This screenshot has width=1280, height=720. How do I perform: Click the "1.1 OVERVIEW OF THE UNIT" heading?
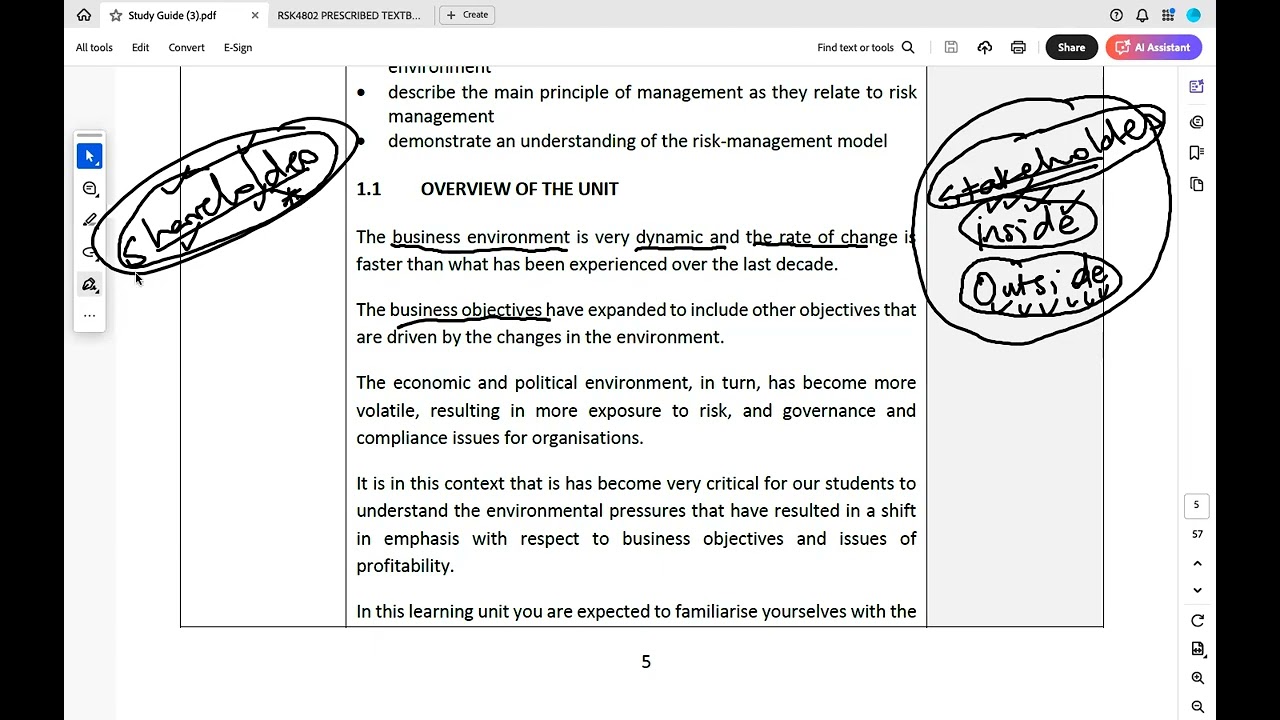click(488, 189)
